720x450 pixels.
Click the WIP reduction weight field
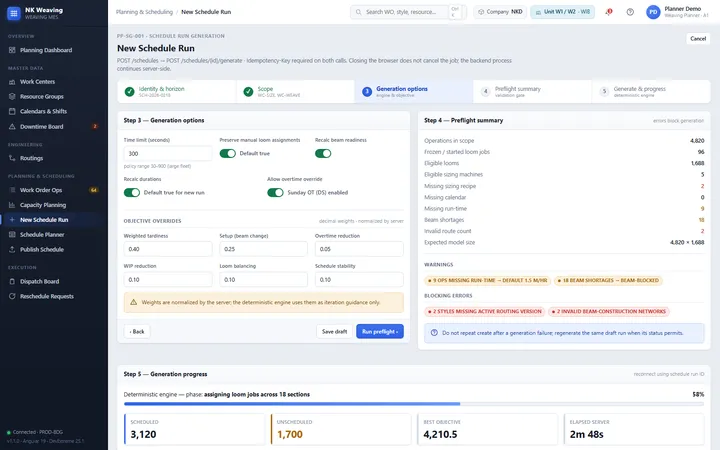(168, 280)
